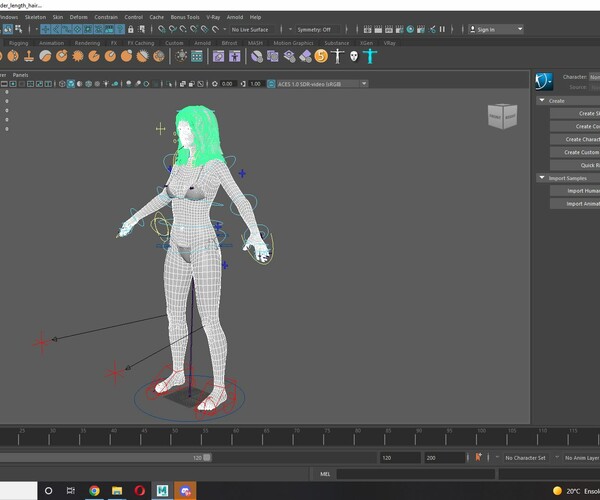Click the purple window with link icon on shelf
The width and height of the screenshot is (600, 500).
point(218,56)
